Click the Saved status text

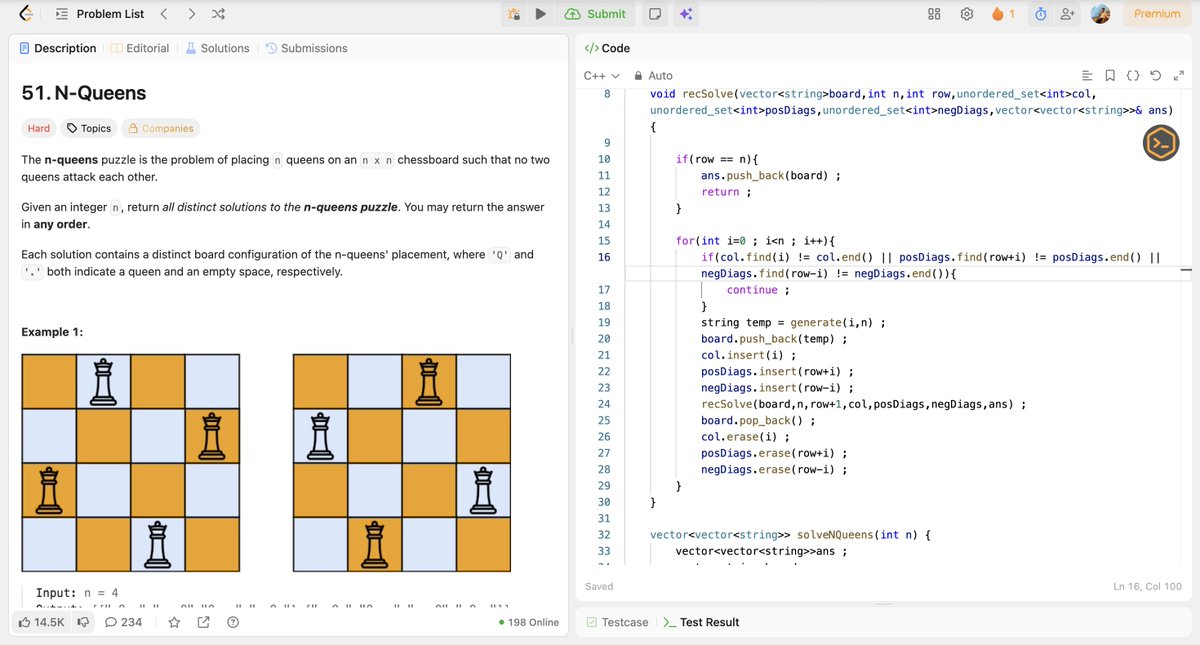[x=599, y=586]
